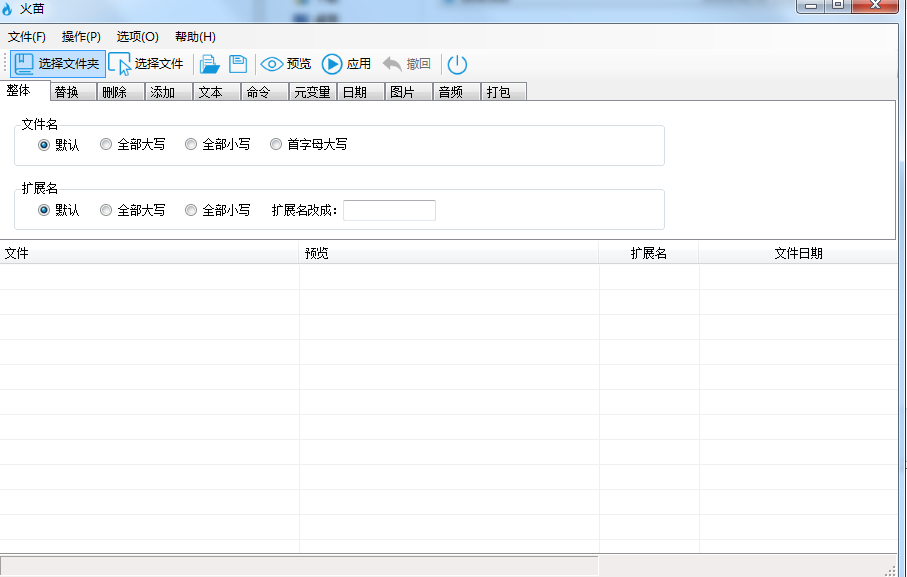
Task: Click the save floppy disk icon
Action: (x=238, y=64)
